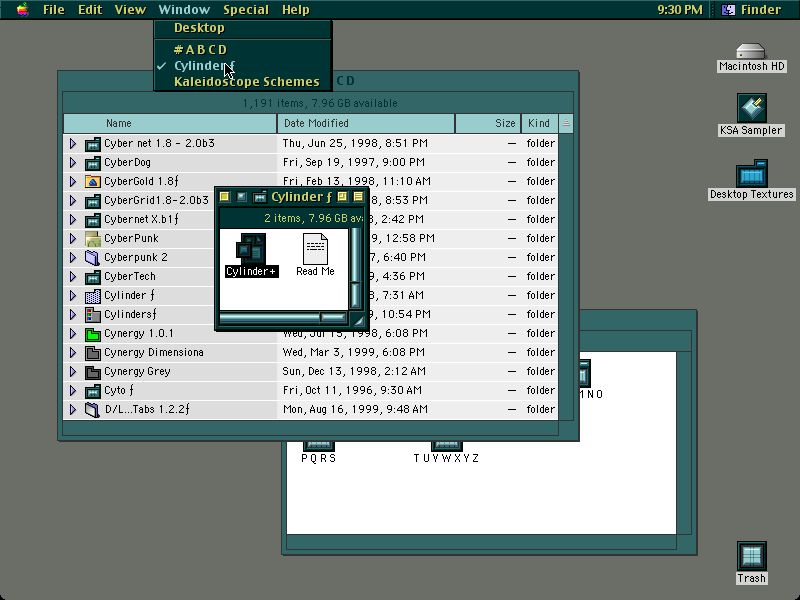800x600 pixels.
Task: Sort list by Kind column header
Action: point(540,123)
